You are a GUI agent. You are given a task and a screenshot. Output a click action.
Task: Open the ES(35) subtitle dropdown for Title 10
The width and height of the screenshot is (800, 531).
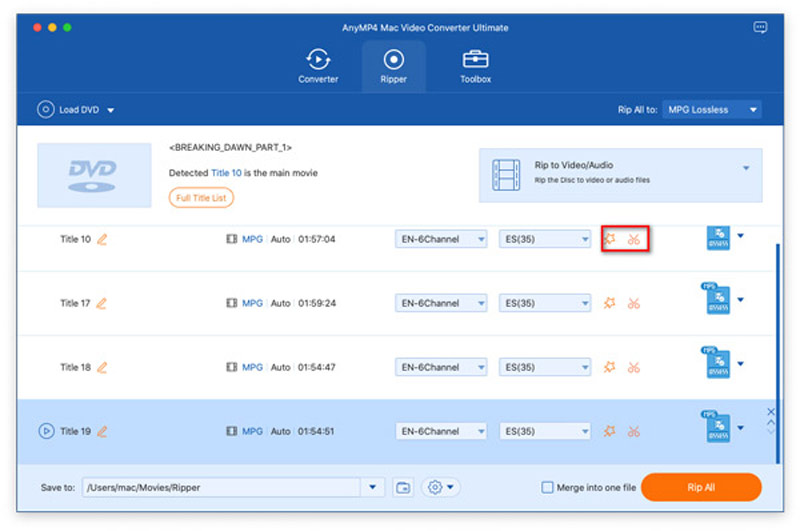[544, 239]
